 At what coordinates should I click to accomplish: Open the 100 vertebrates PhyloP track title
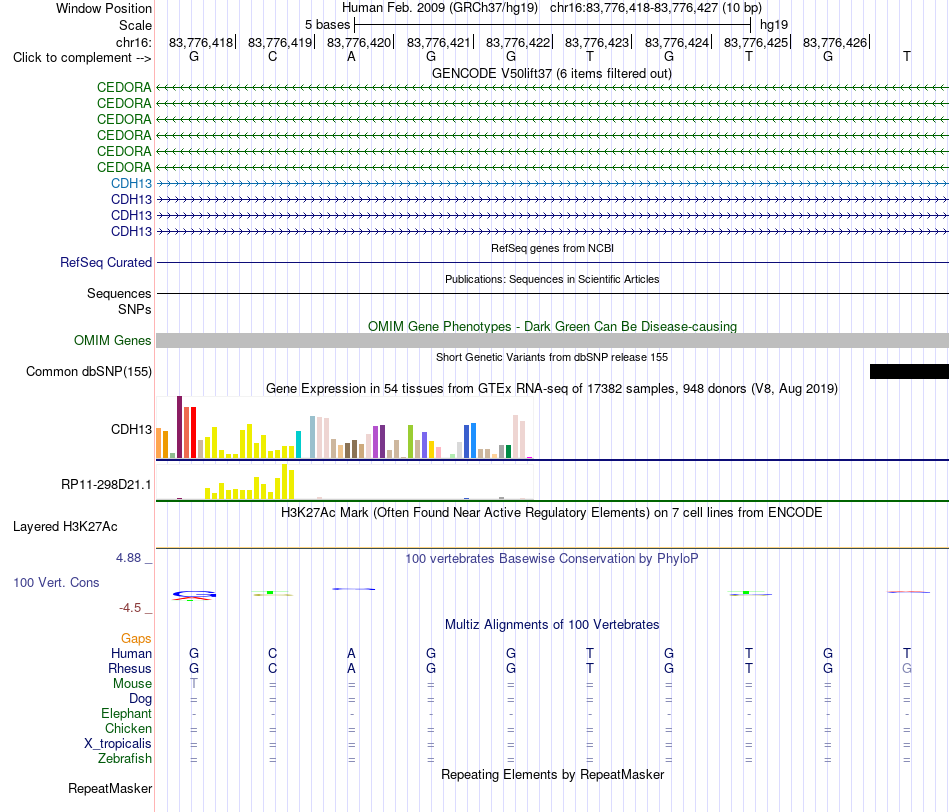click(551, 558)
